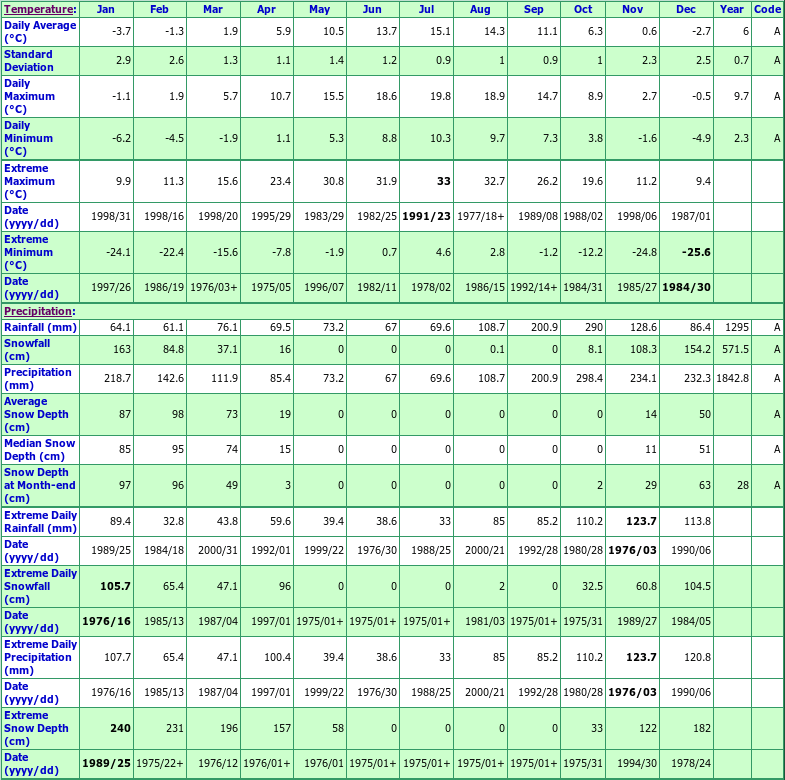The image size is (785, 780).
Task: Open the Daily Maximum (°C) link
Action: pos(30,96)
